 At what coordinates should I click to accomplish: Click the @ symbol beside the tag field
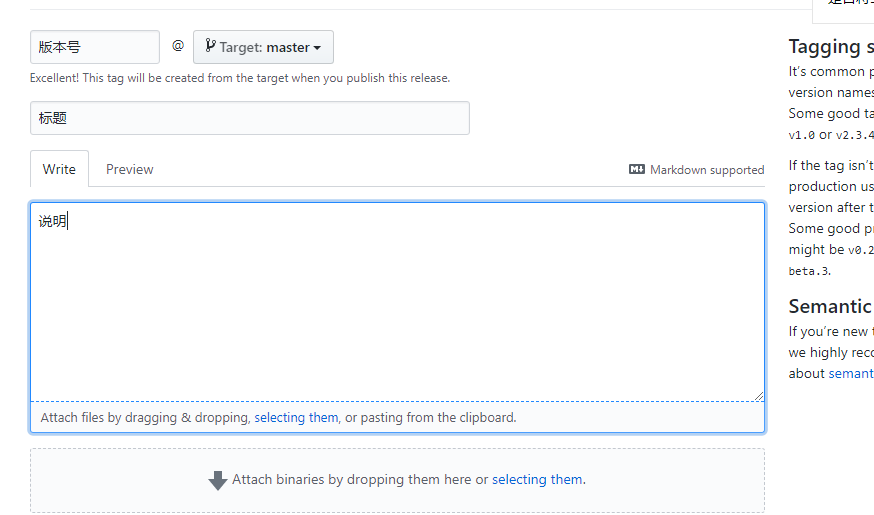tap(178, 46)
